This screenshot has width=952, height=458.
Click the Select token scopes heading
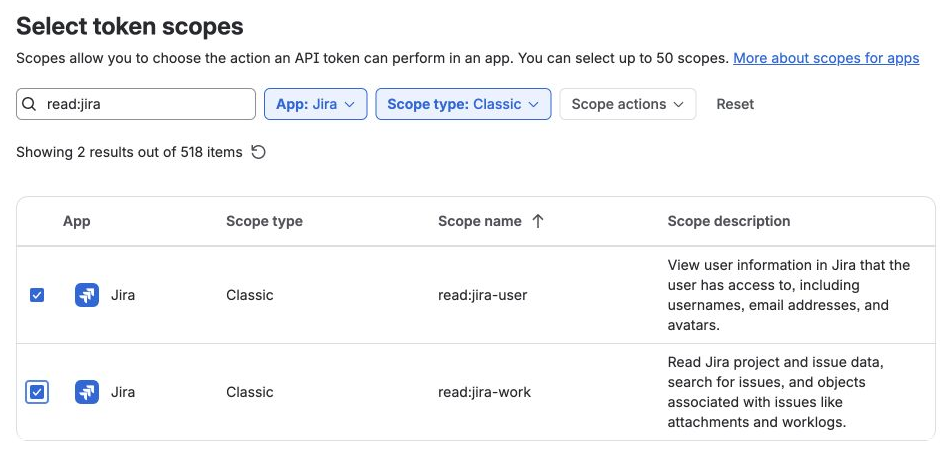coord(130,26)
